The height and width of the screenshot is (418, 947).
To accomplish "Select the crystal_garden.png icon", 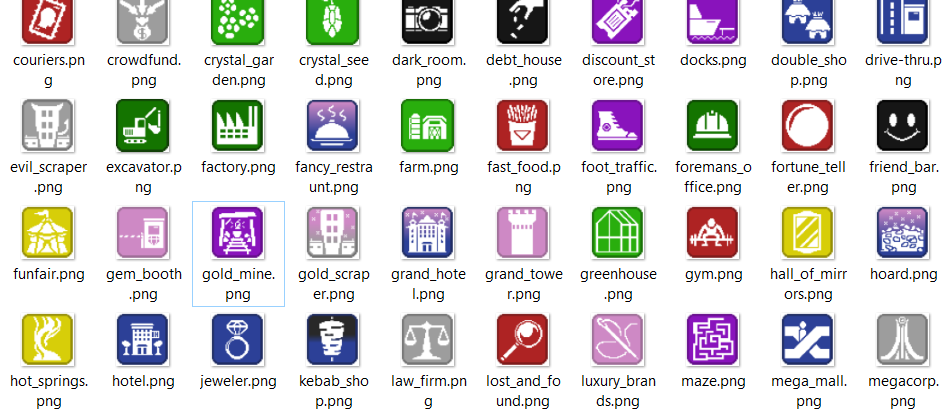I will point(238,21).
